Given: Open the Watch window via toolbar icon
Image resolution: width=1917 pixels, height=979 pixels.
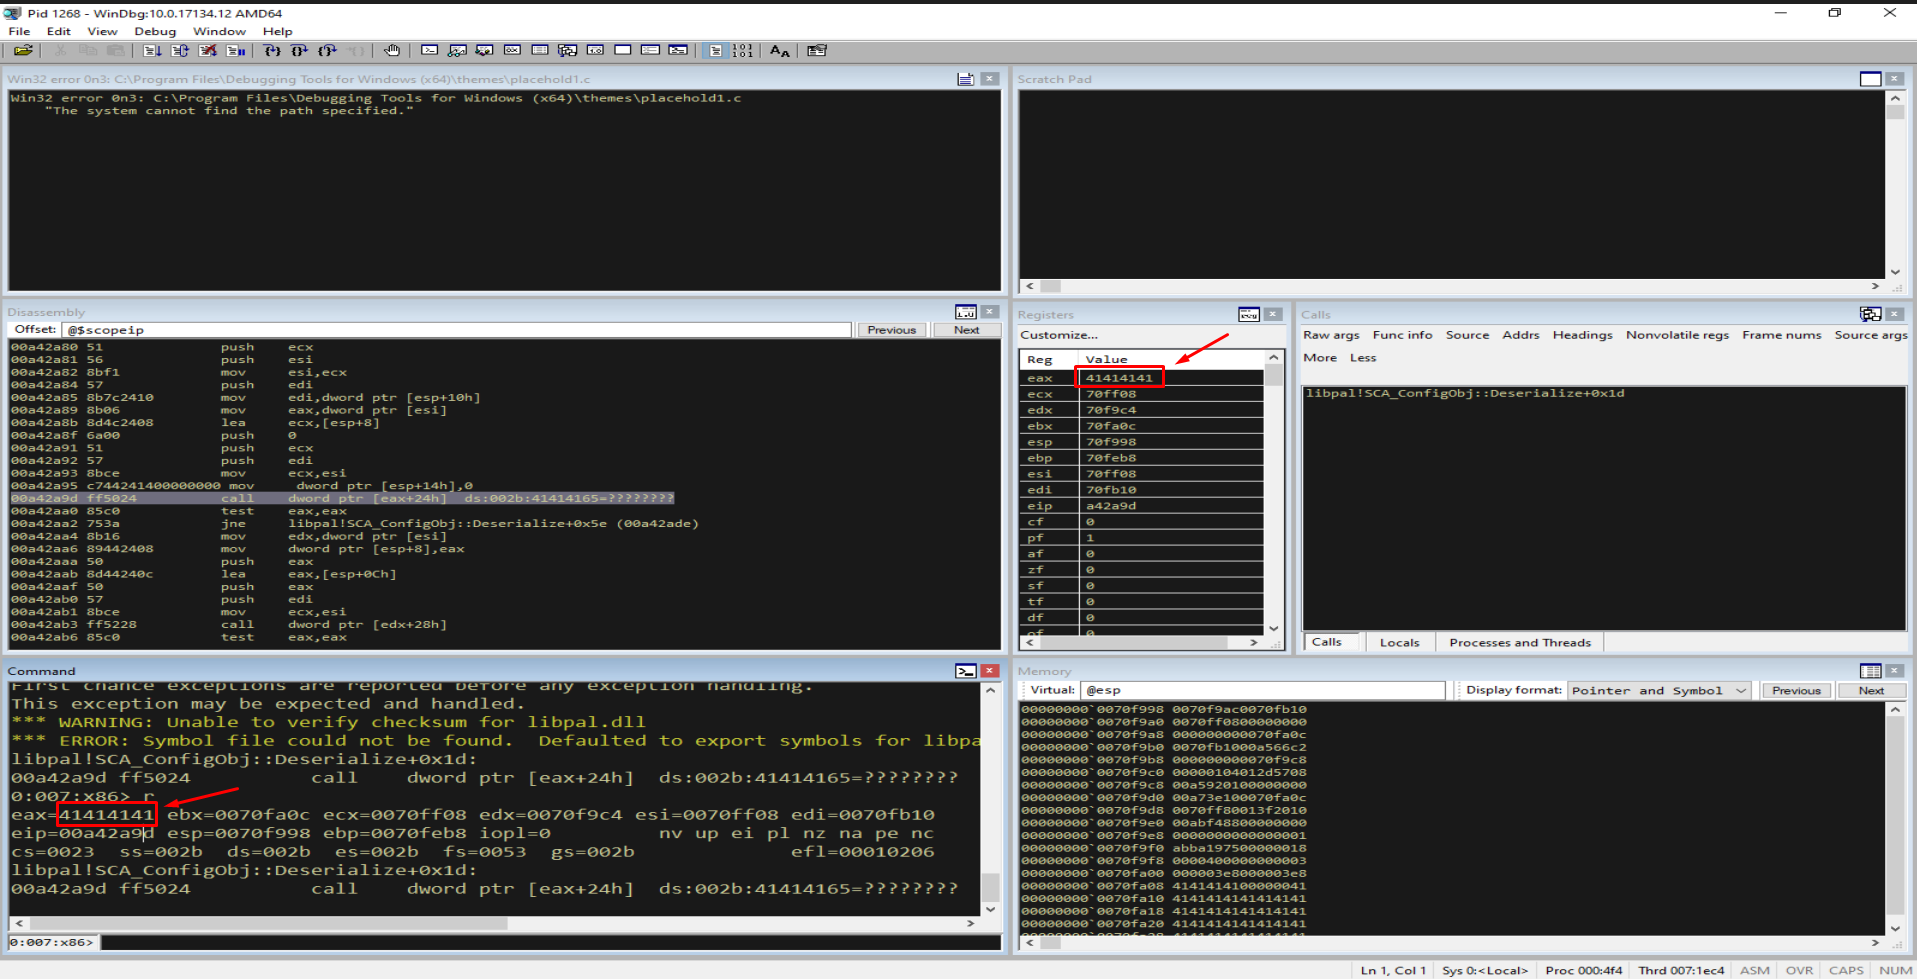Looking at the screenshot, I should pos(457,50).
